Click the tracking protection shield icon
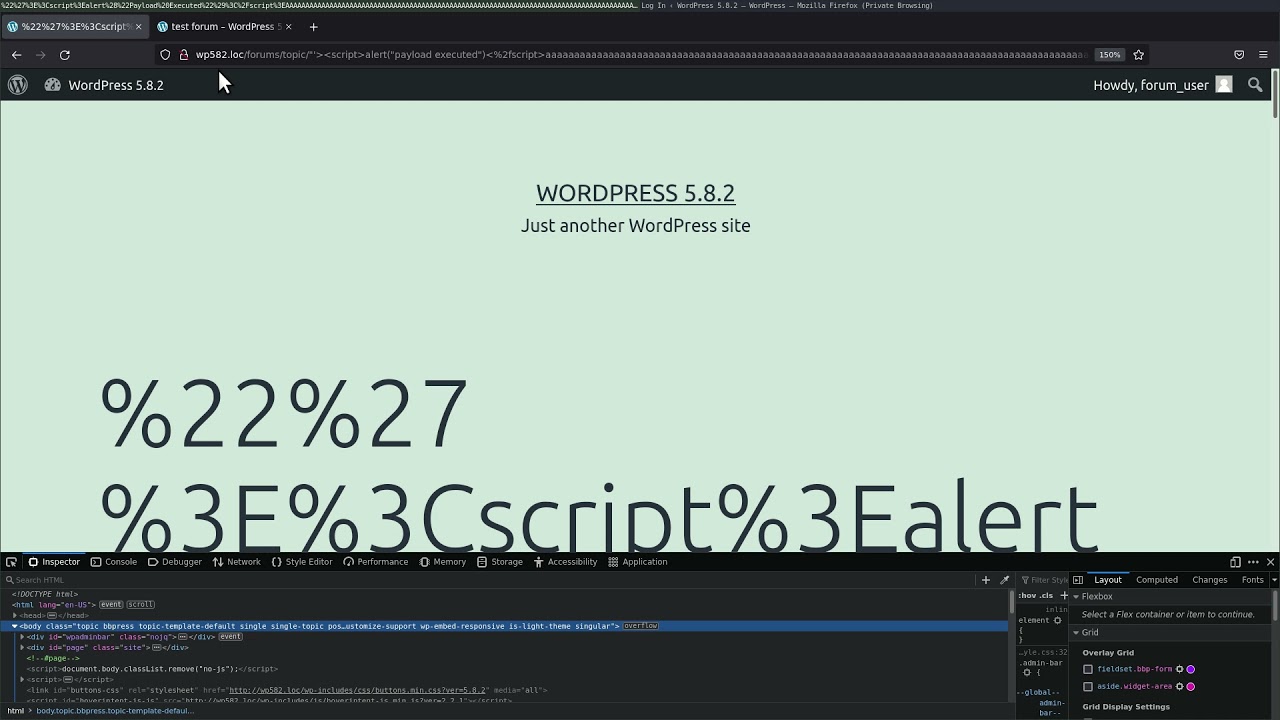Screen dimensions: 1280x720 (165, 55)
